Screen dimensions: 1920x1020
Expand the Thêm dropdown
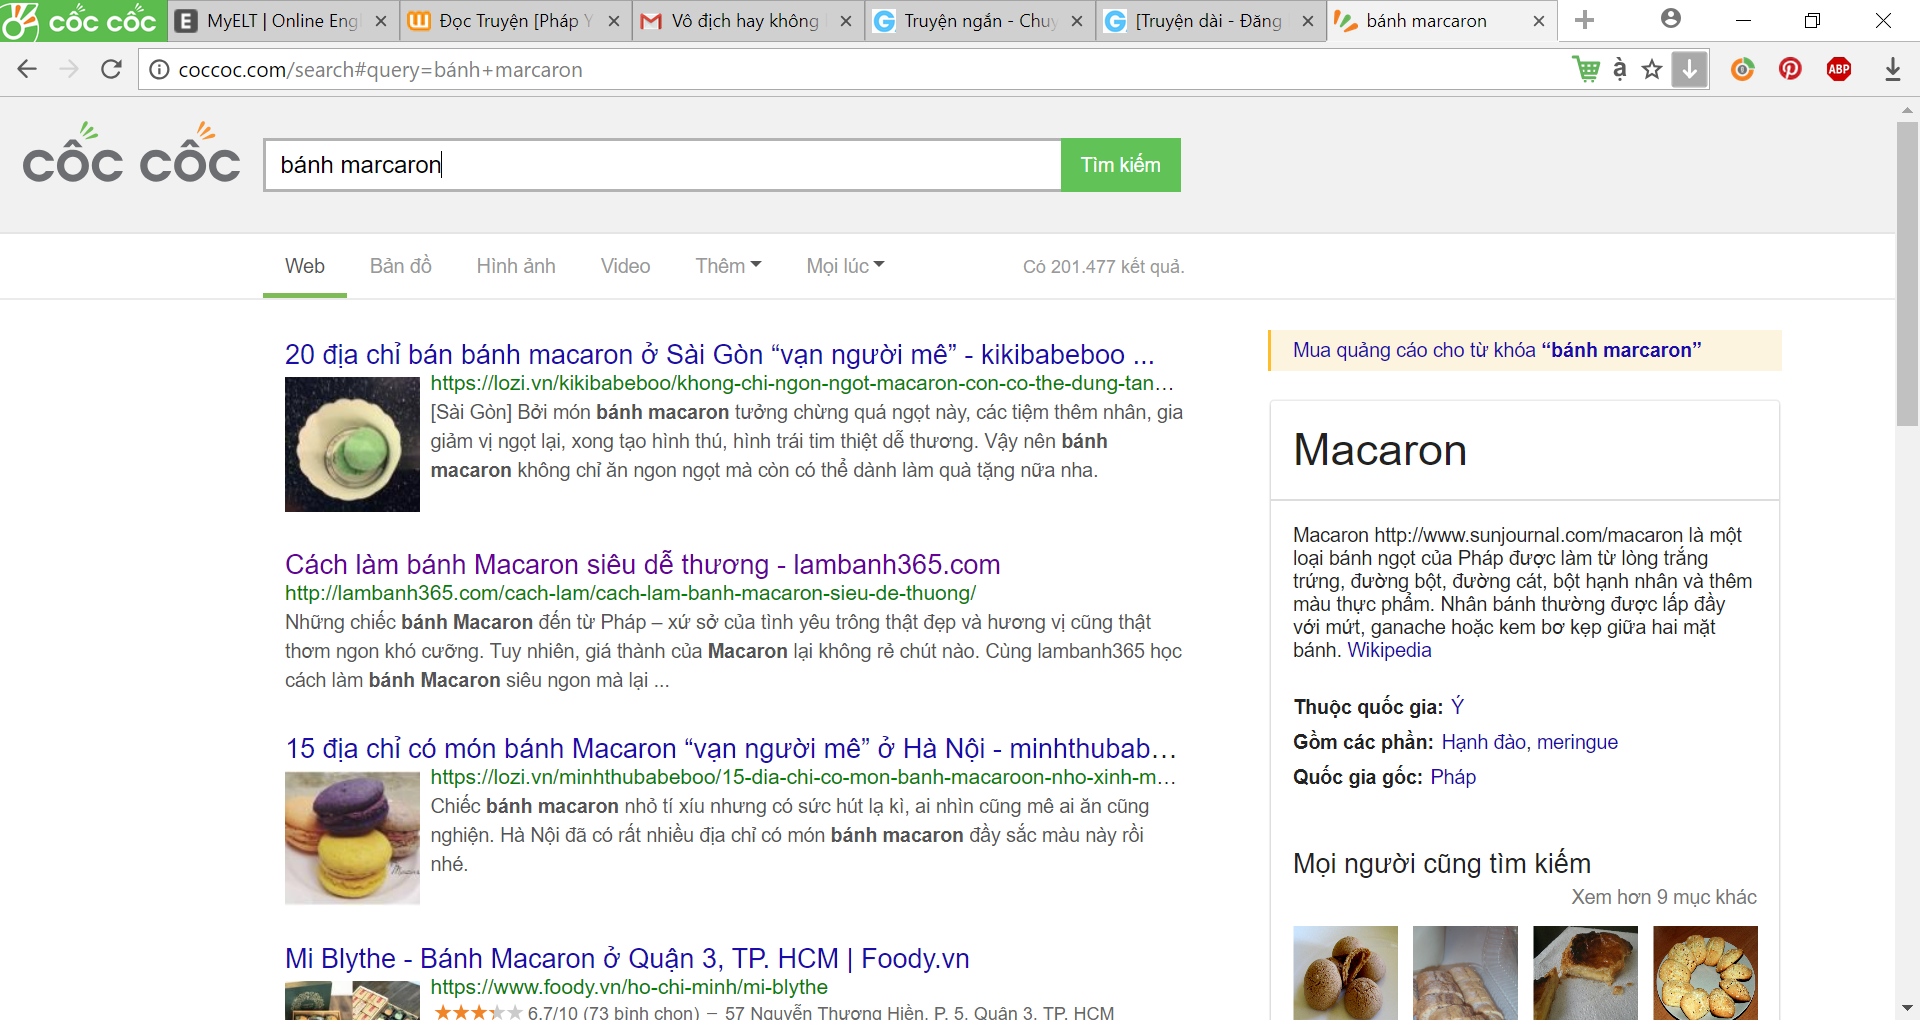pos(728,266)
